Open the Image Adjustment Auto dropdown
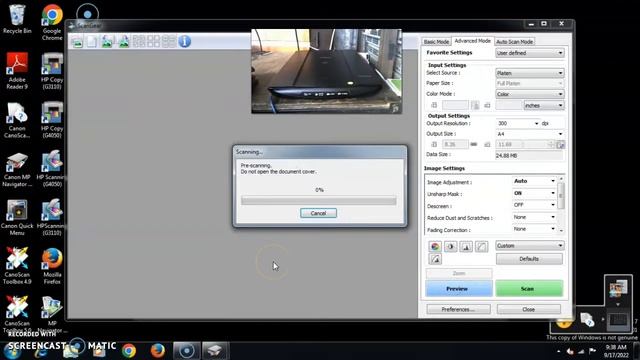640x360 pixels. (534, 181)
